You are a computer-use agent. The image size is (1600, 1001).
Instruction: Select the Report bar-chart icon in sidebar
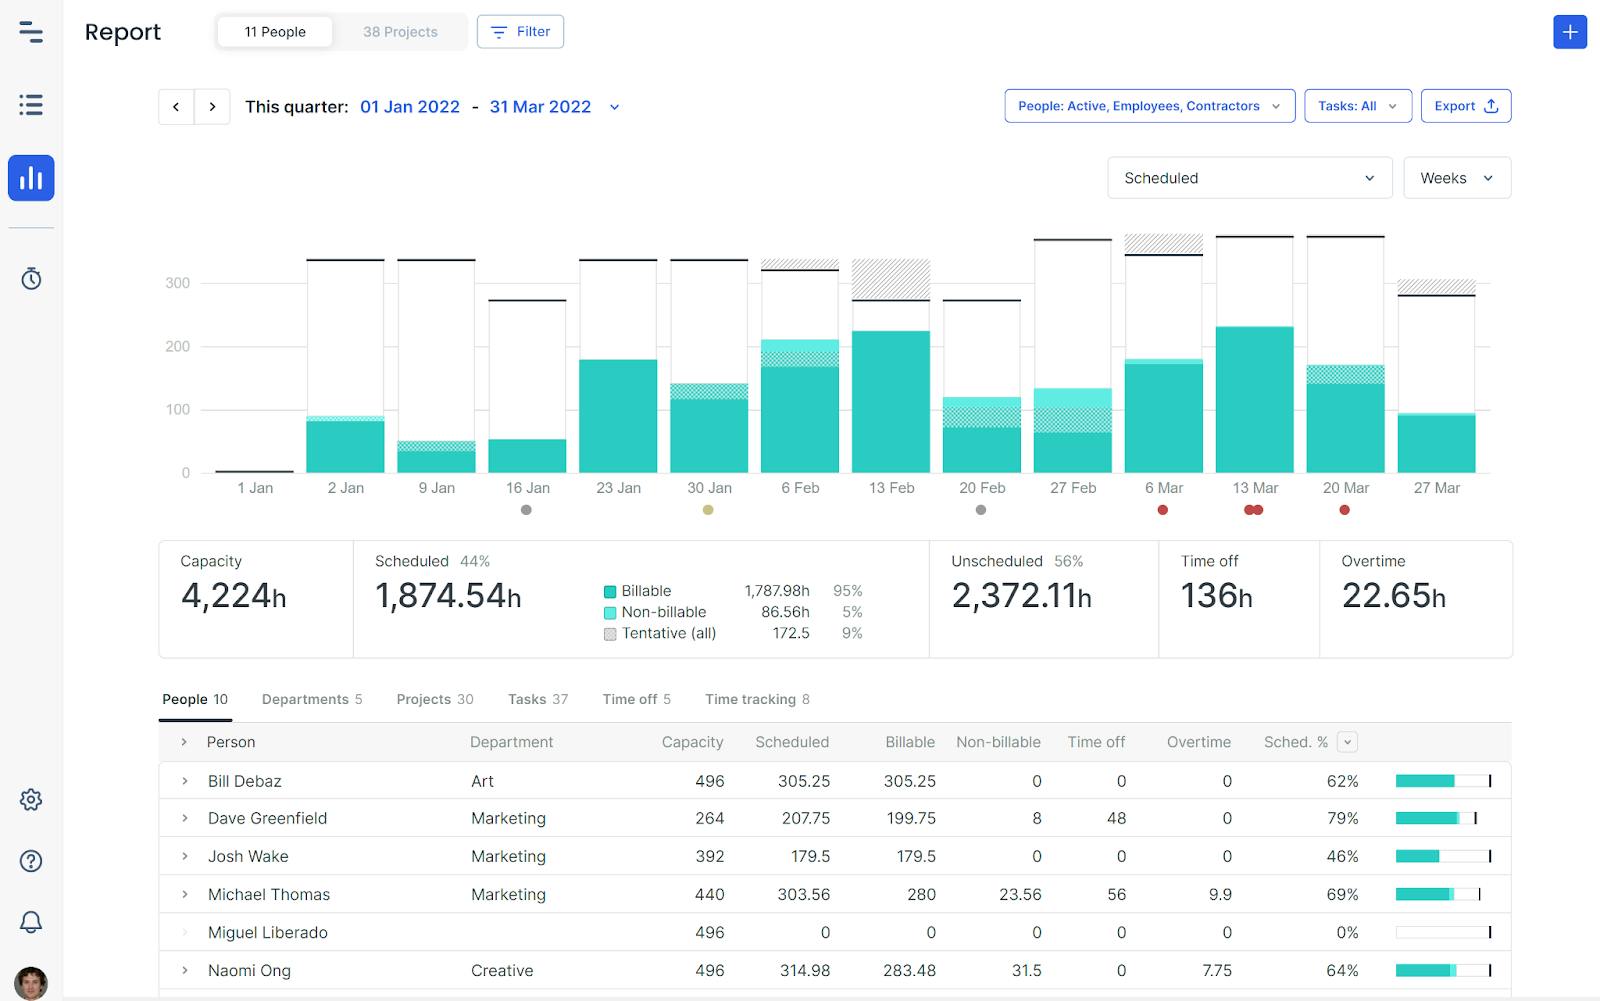(x=31, y=178)
